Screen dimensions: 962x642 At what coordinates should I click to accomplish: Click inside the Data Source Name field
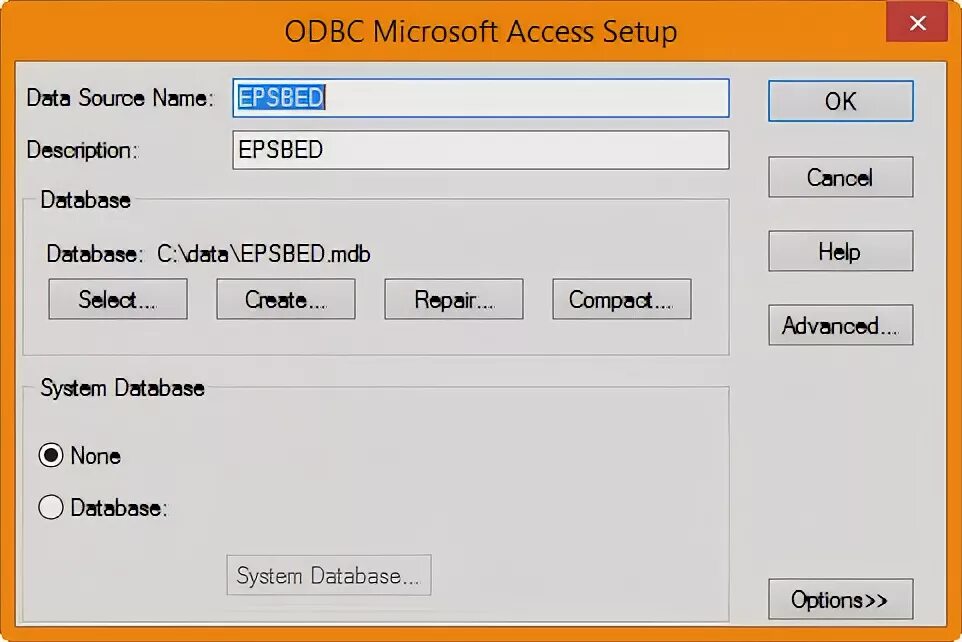click(x=481, y=98)
